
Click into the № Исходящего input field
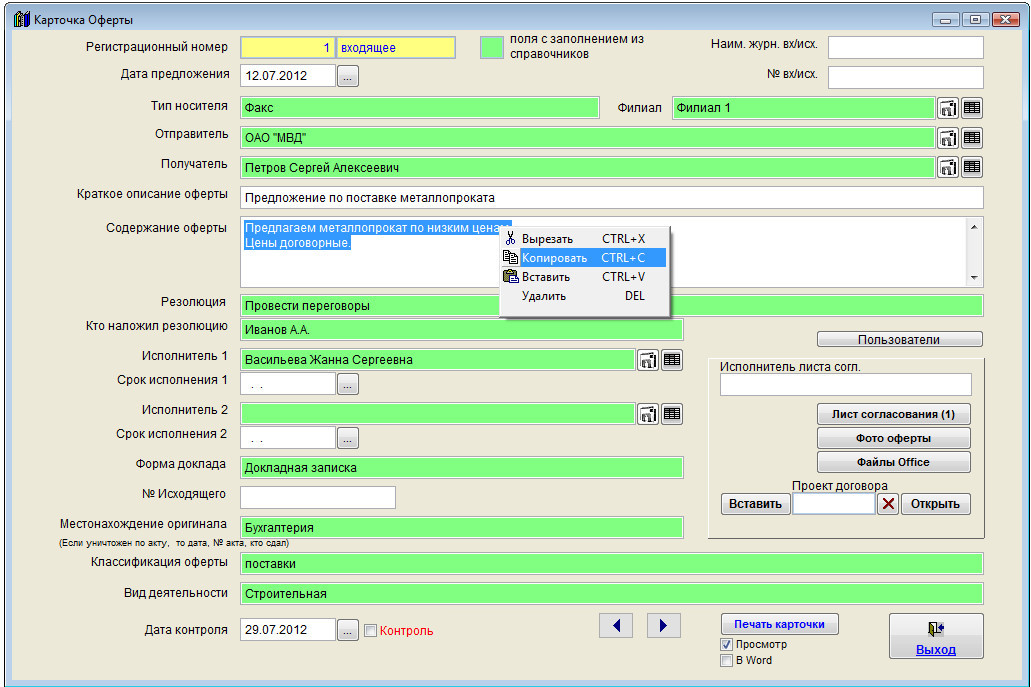coord(318,497)
